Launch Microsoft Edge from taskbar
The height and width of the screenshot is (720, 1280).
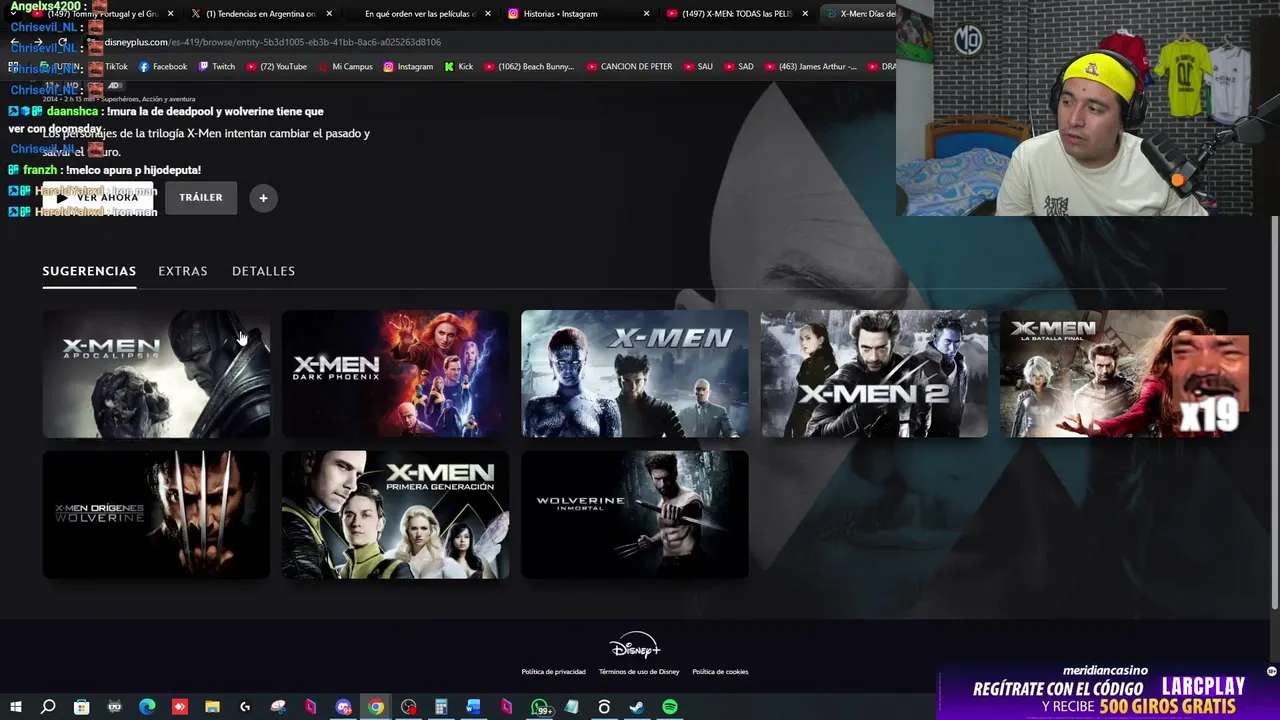tap(147, 707)
